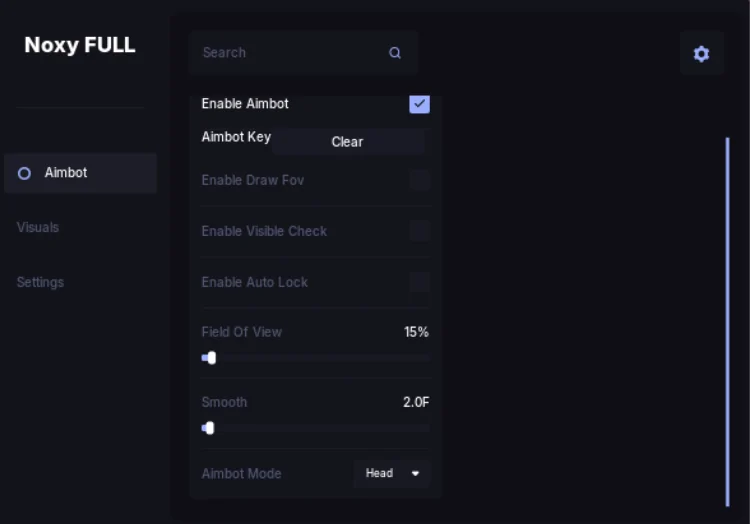Click the Field Of View slider handle
750x524 pixels.
click(x=211, y=358)
